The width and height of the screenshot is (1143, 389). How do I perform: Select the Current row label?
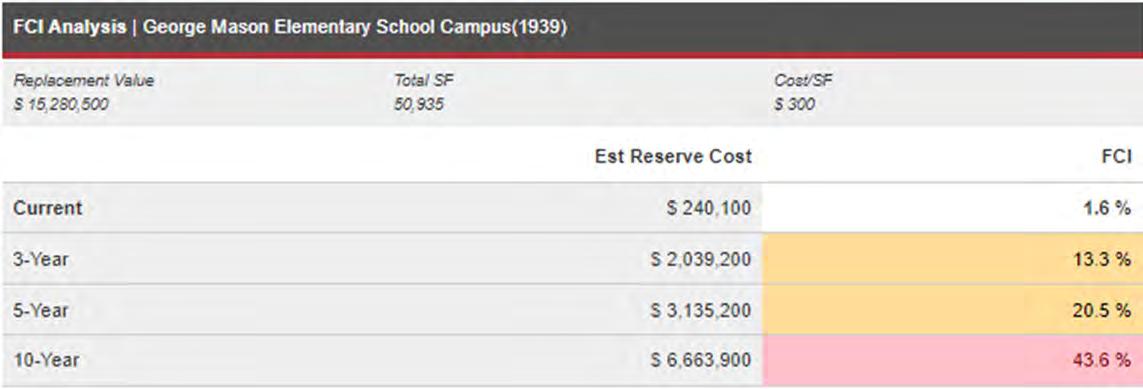pos(47,208)
